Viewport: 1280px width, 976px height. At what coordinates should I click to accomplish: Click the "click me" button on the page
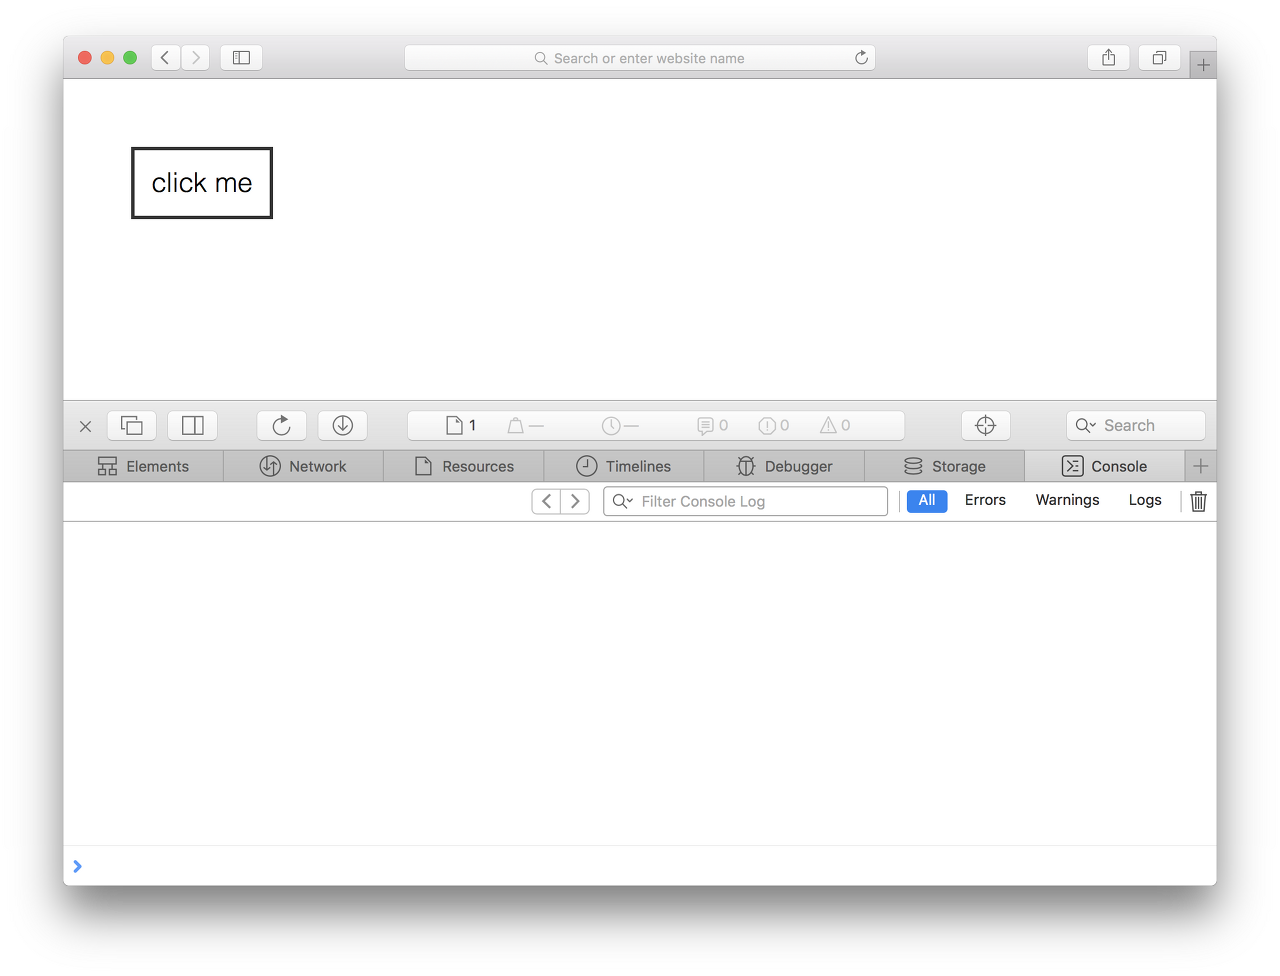coord(202,183)
